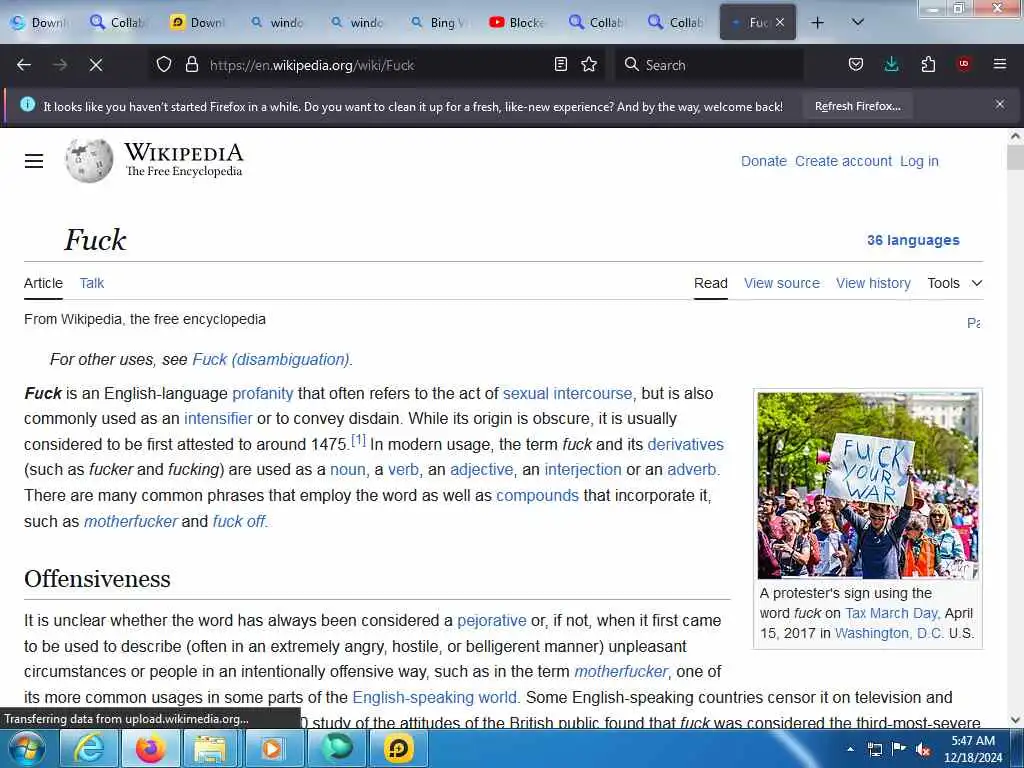Open Windows Explorer folder taskbar icon

tap(210, 748)
